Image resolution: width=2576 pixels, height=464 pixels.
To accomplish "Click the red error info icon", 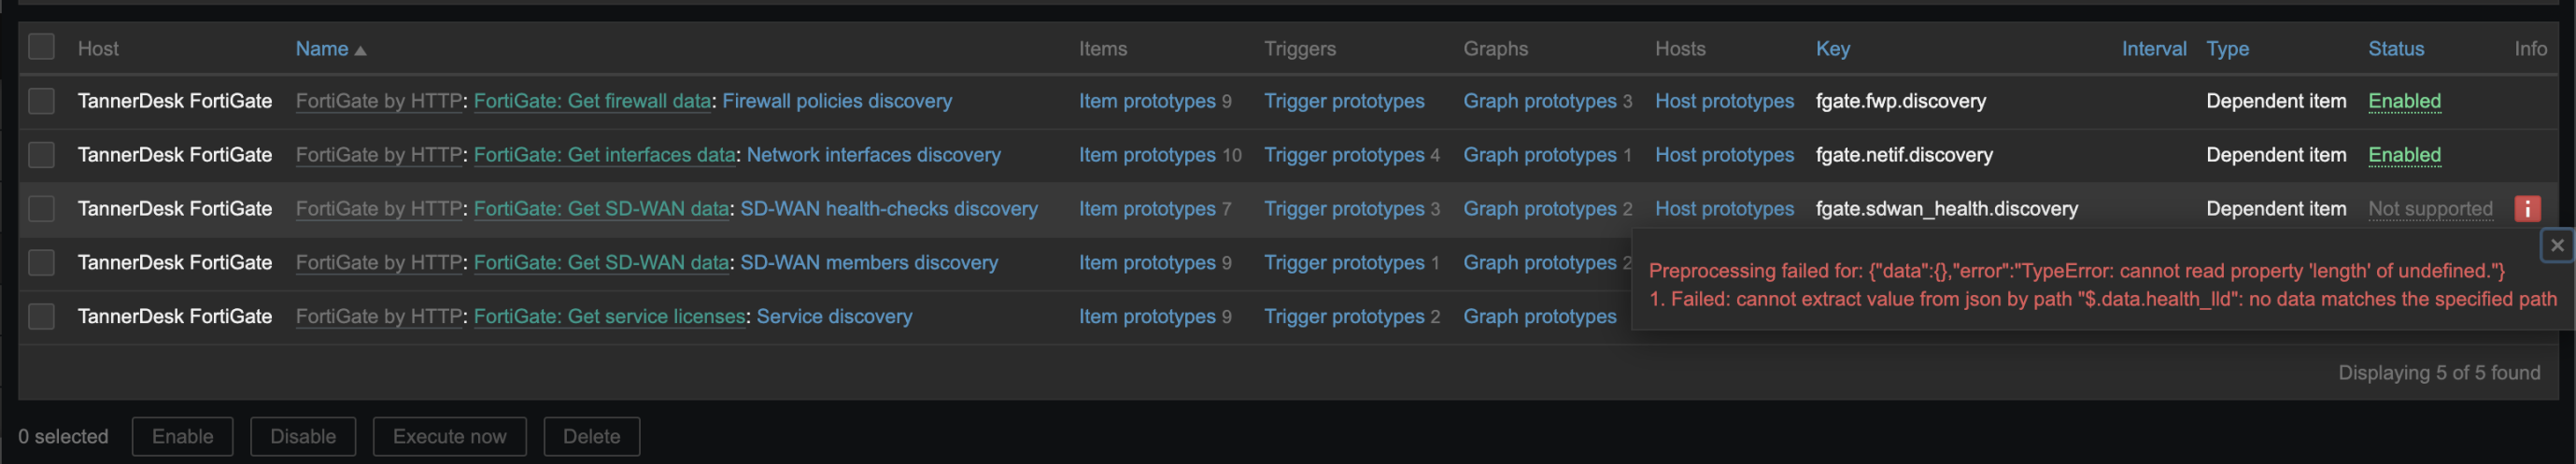I will point(2526,208).
